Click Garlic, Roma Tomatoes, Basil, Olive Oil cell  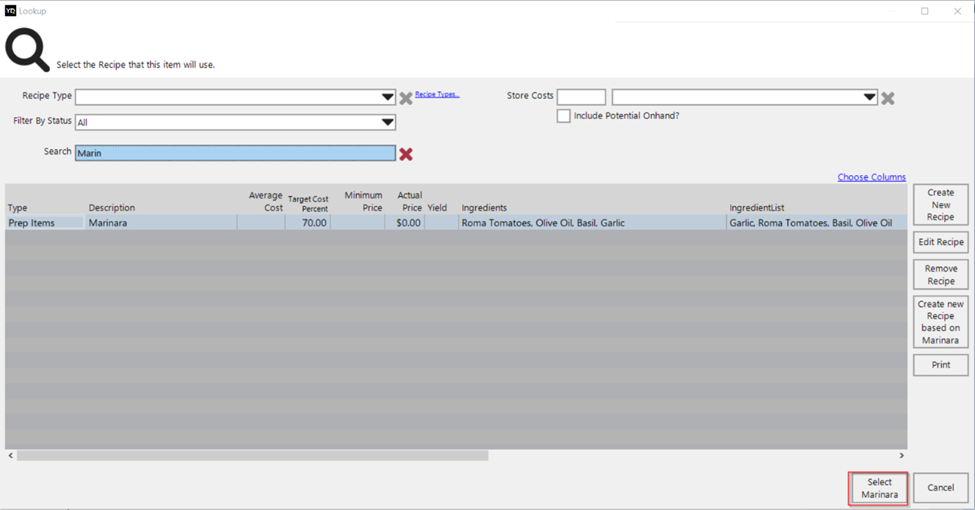[816, 223]
